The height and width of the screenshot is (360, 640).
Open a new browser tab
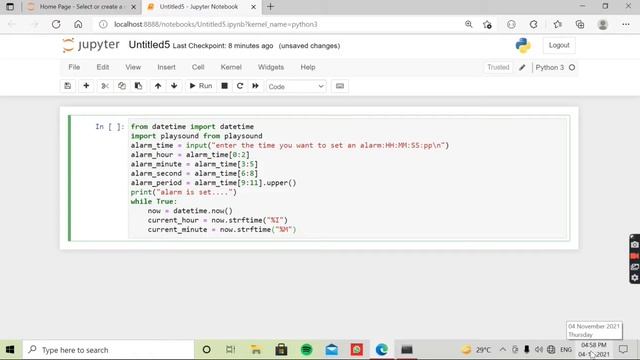[270, 7]
